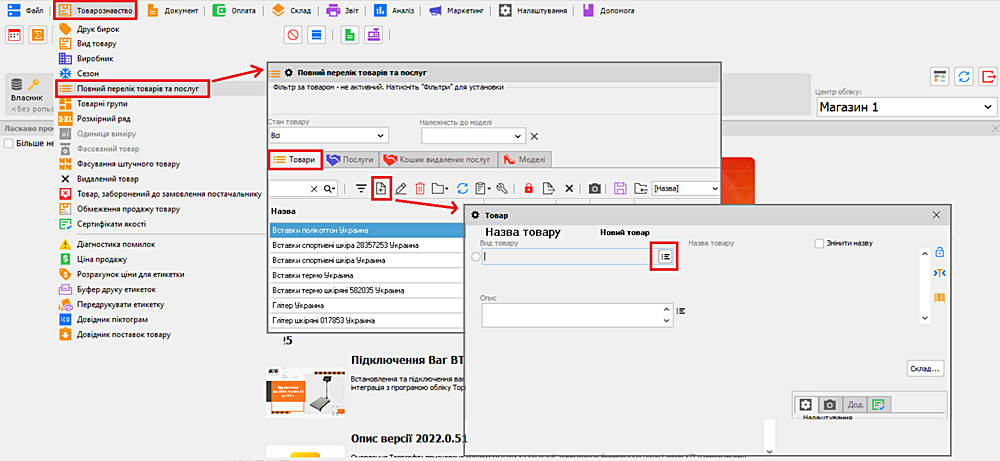Screen dimensions: 1000x461
Task: Click the filter lines icon
Action: (361, 188)
